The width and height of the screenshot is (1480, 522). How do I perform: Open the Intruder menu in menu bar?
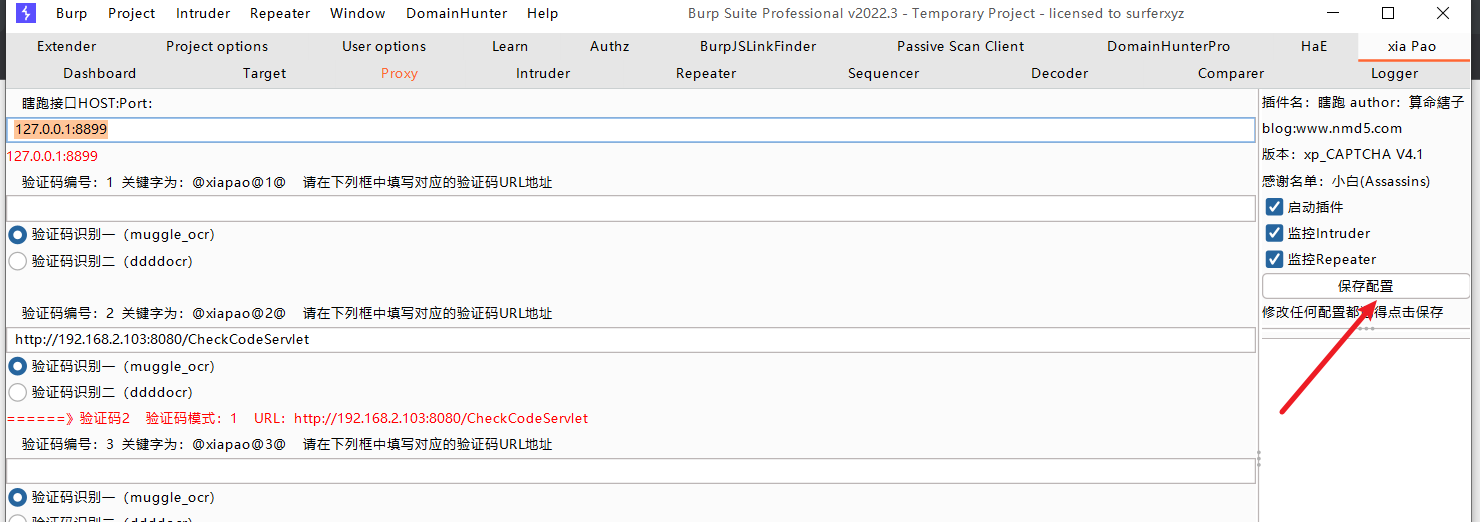point(203,13)
